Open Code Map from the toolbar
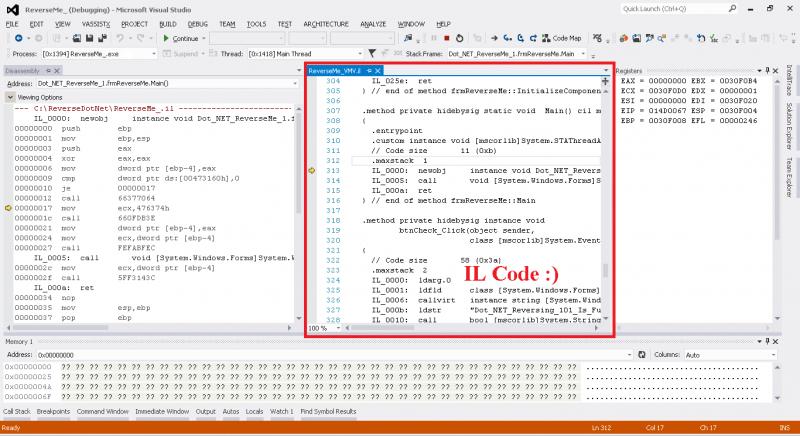The height and width of the screenshot is (436, 800). (562, 38)
